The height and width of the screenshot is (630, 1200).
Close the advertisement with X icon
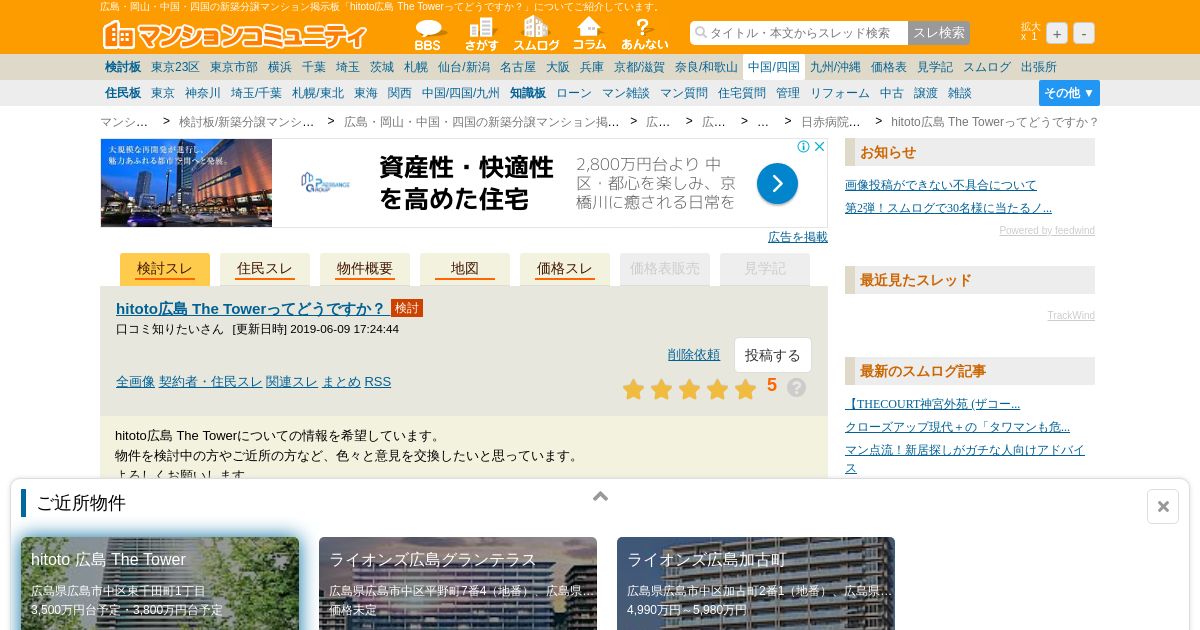(x=819, y=147)
